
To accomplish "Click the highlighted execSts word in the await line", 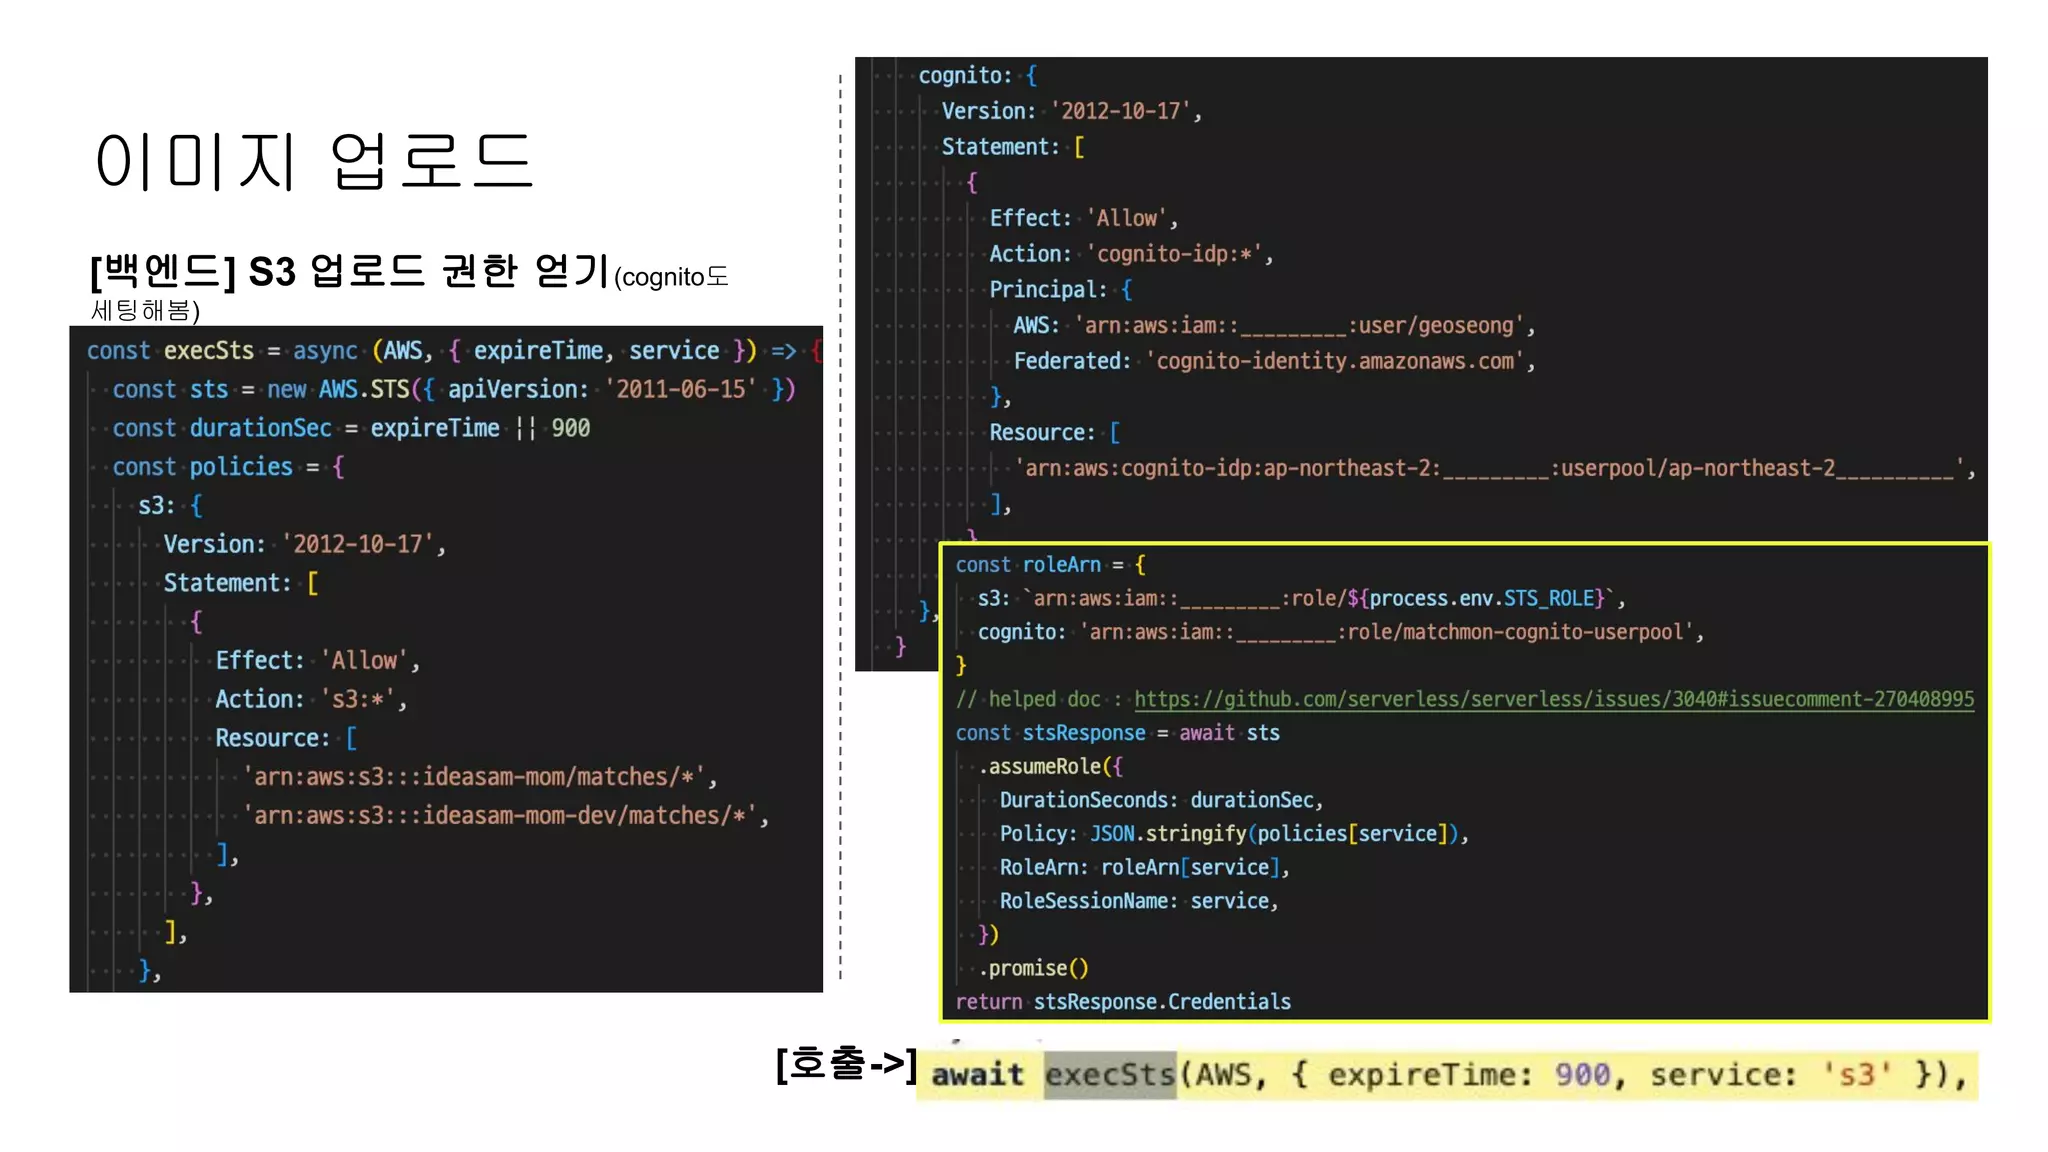I will point(1109,1075).
